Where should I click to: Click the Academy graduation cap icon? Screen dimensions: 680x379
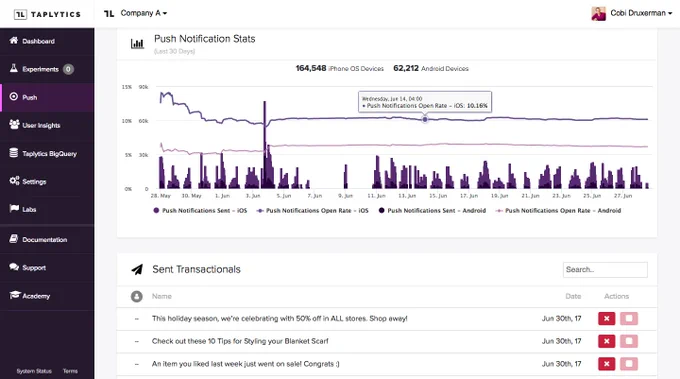tap(15, 295)
